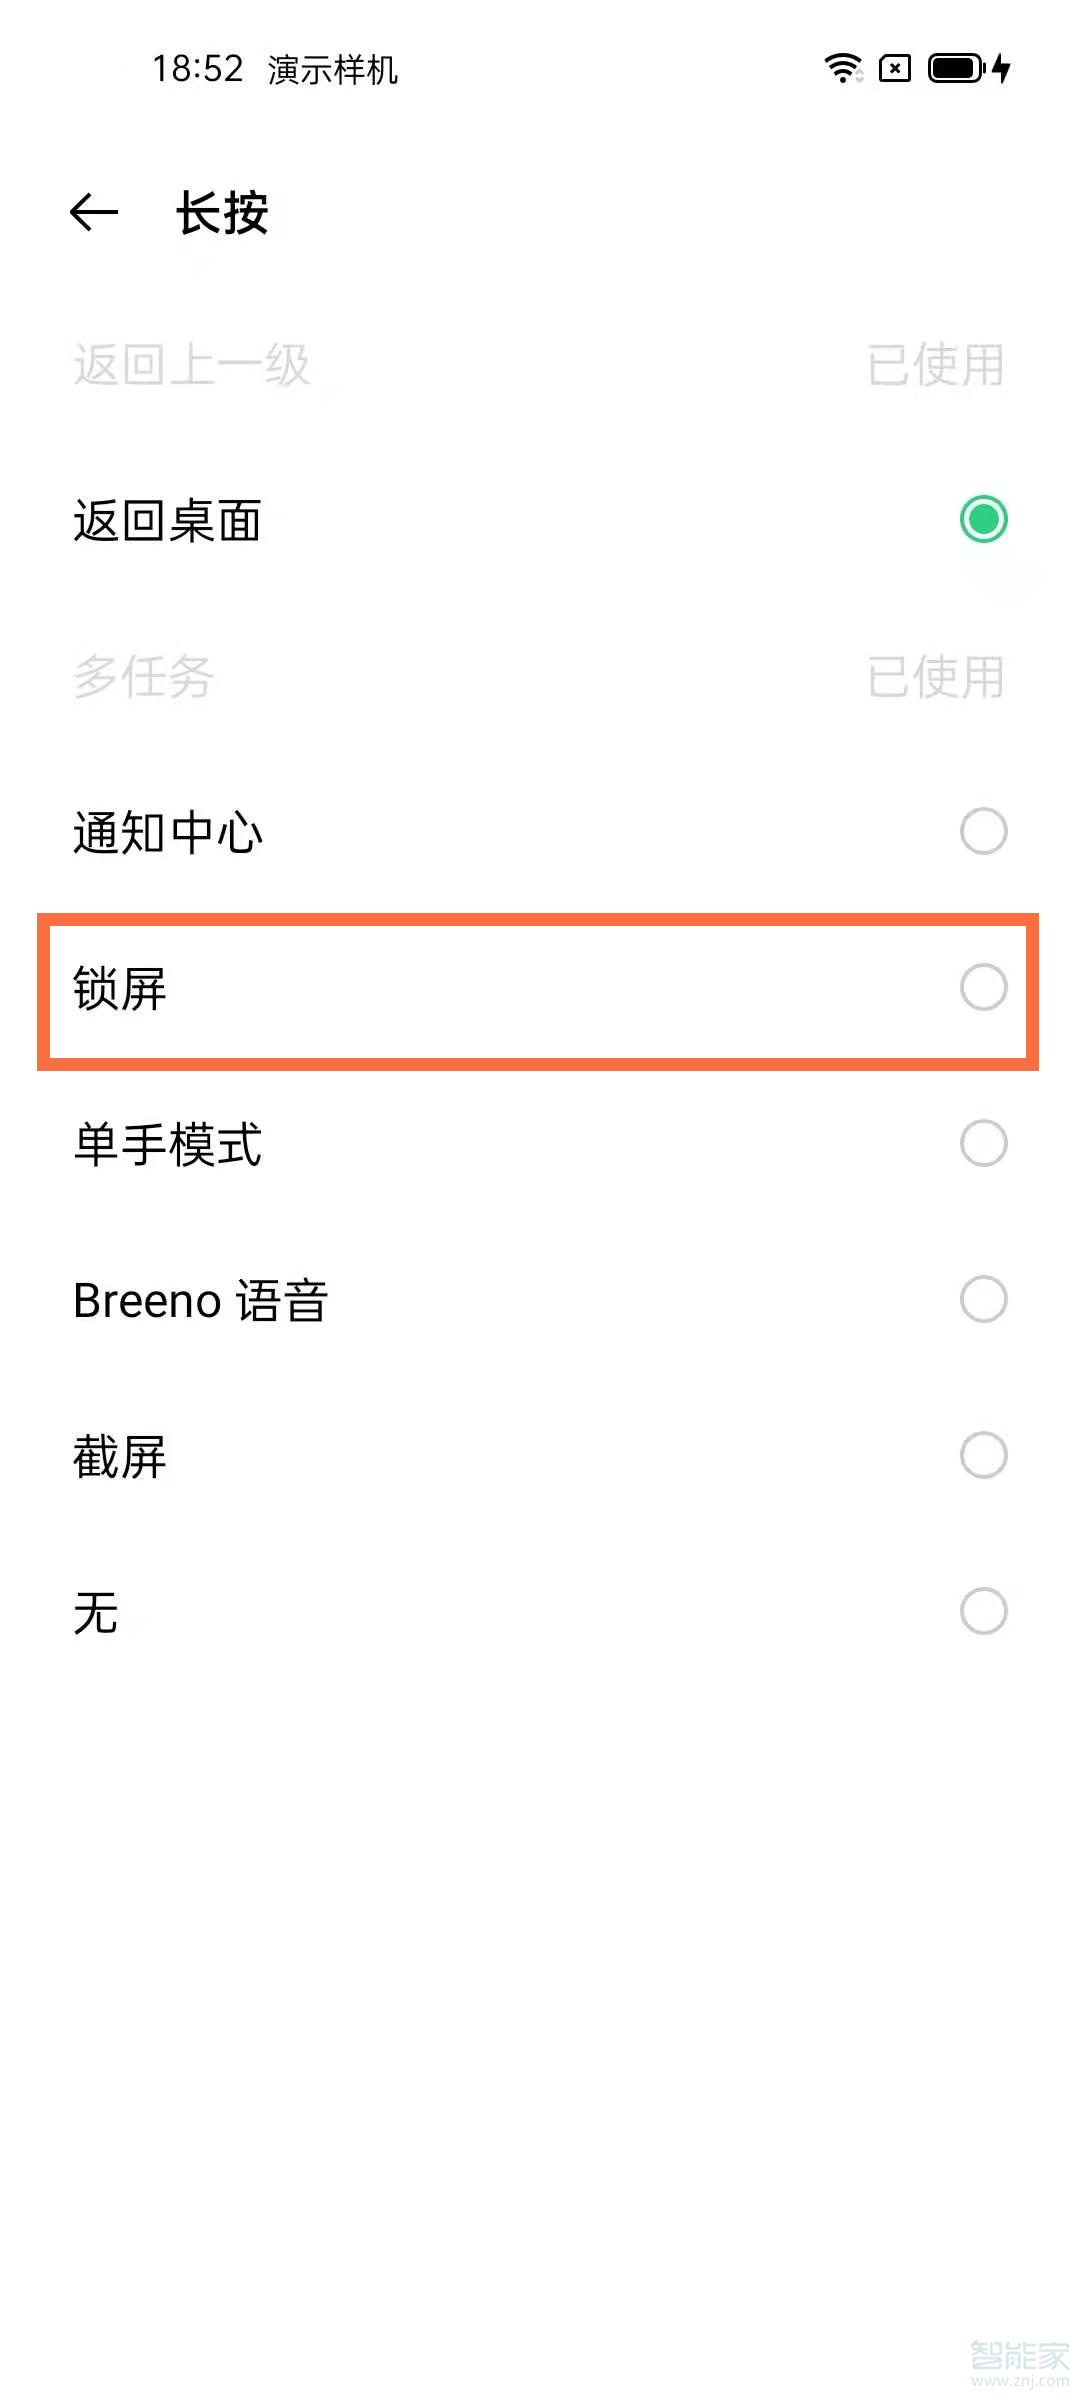Tap the 单手模式 option label

[168, 1145]
